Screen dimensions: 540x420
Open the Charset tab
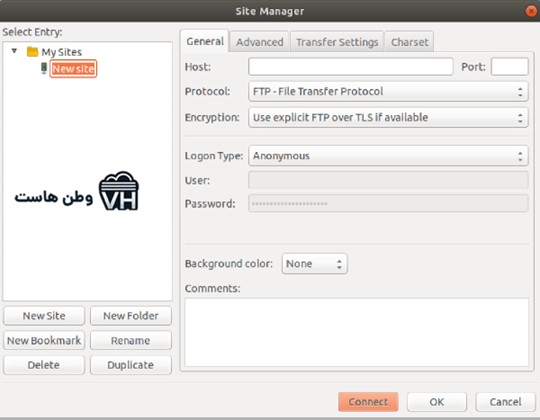(409, 42)
